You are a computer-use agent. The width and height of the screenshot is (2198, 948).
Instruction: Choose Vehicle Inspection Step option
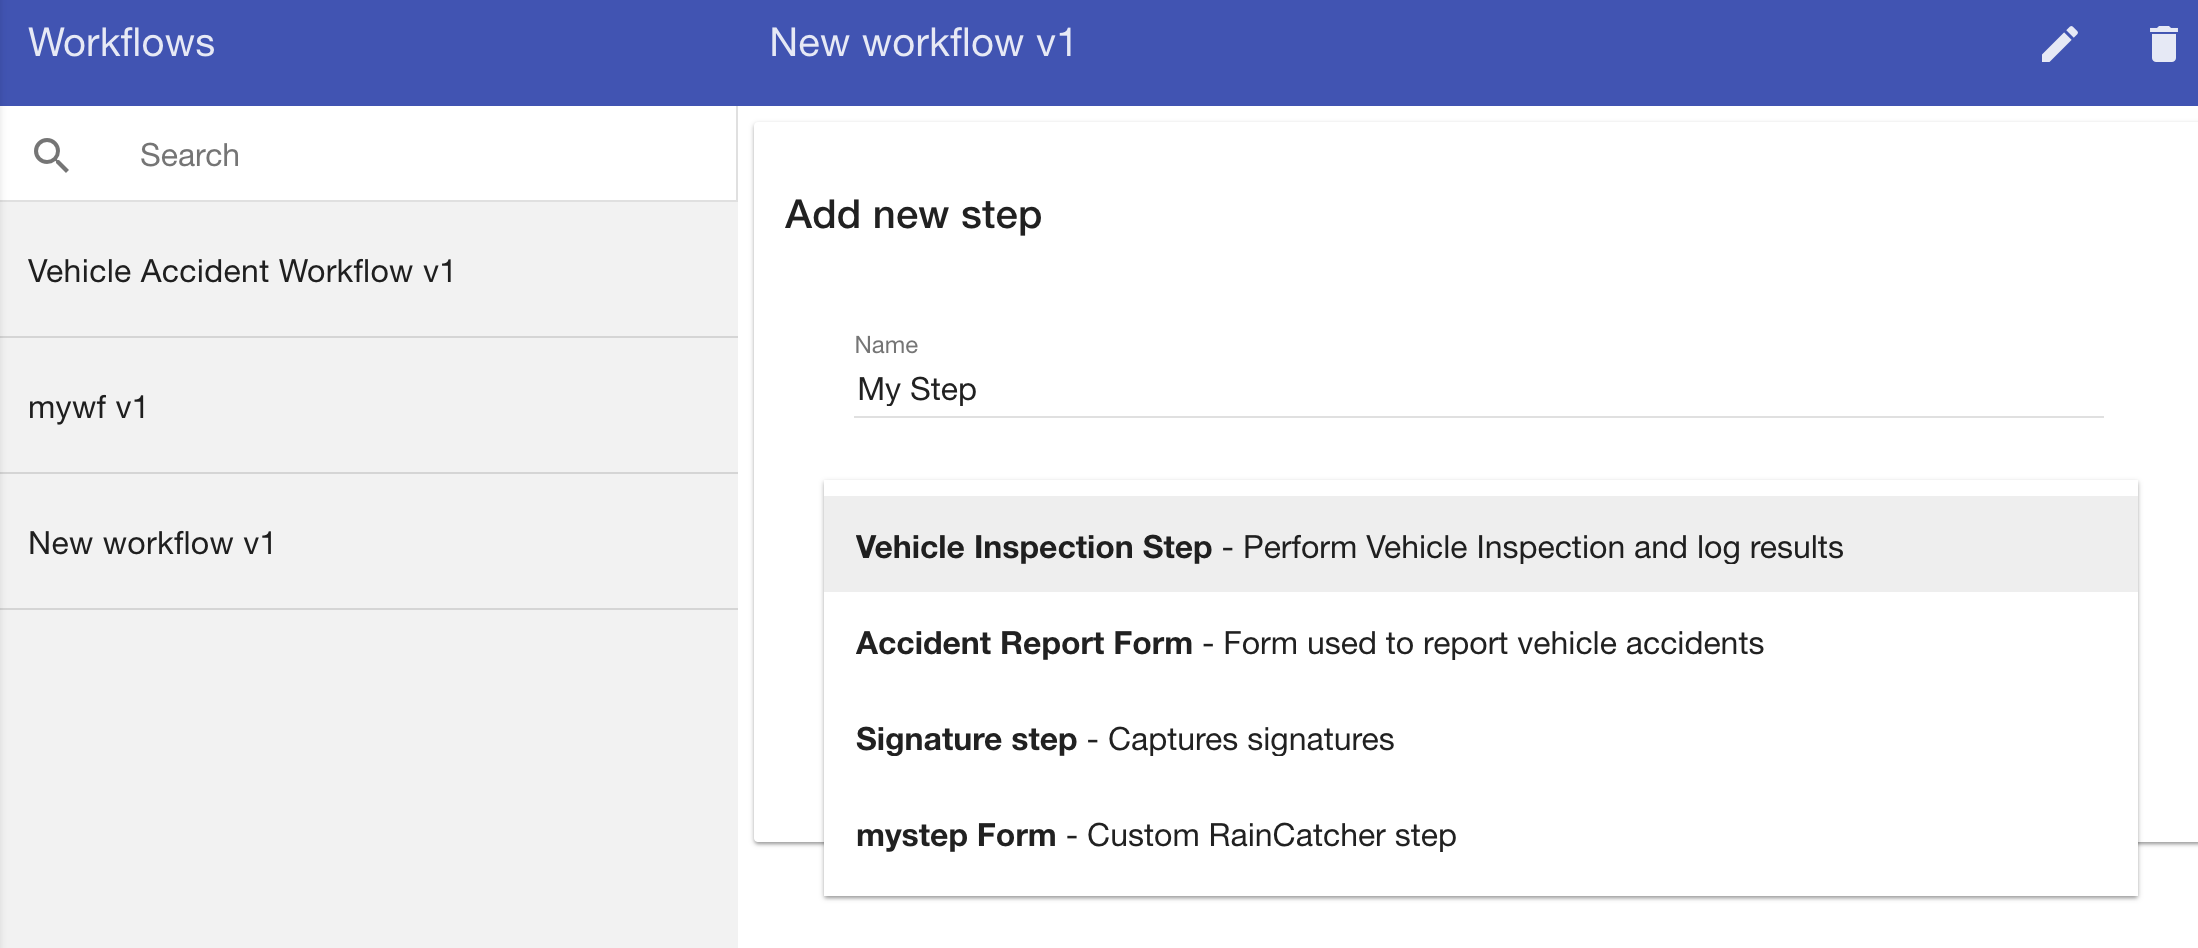(1481, 545)
